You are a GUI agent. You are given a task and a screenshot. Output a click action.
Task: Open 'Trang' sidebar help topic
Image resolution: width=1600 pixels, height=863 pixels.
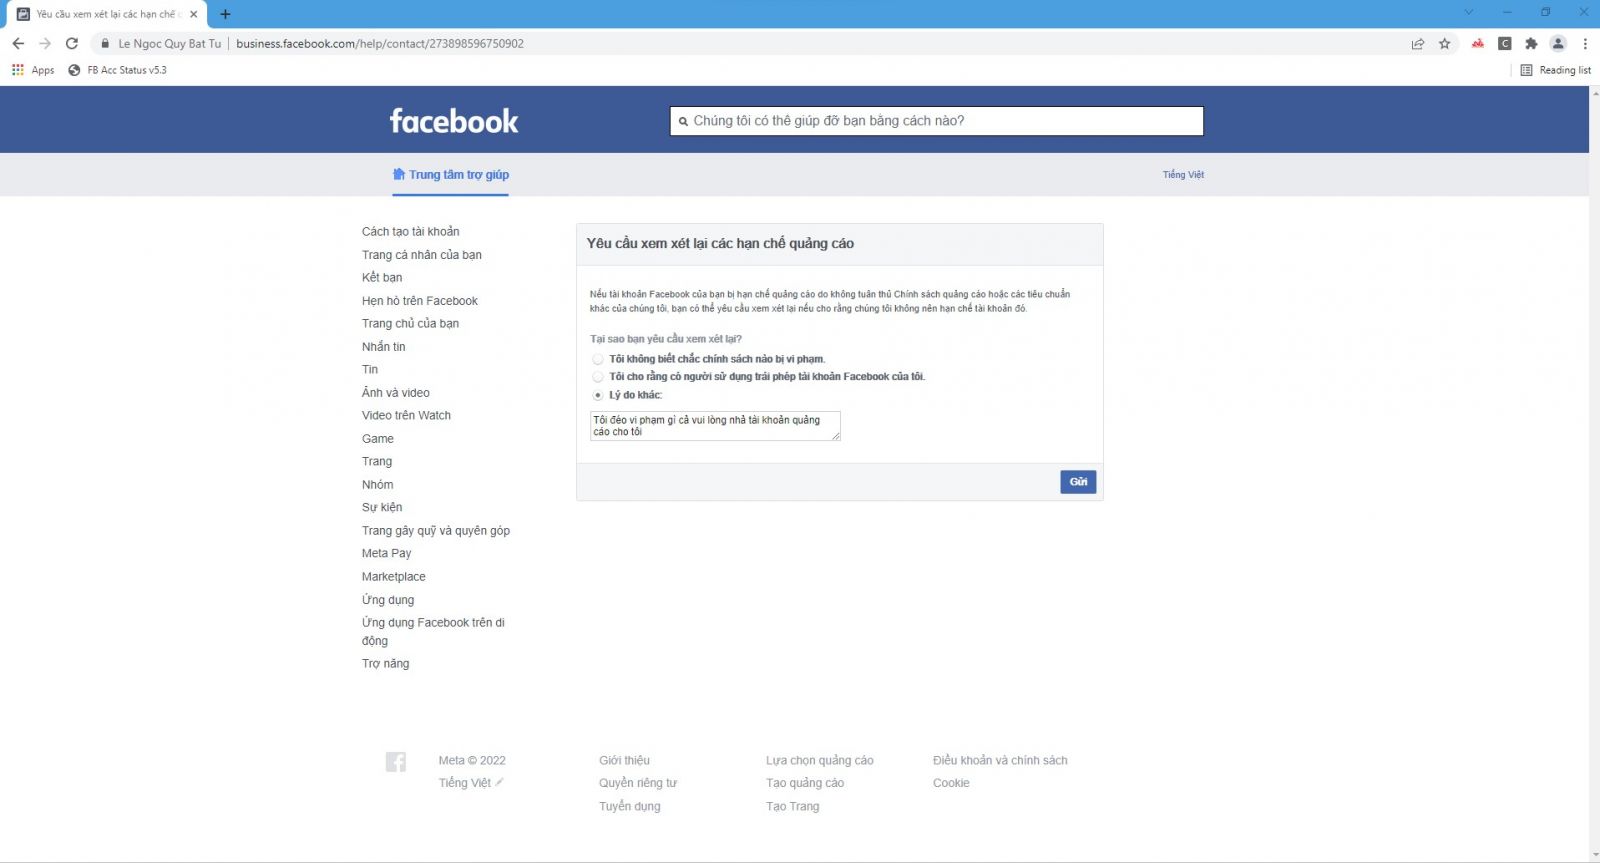point(377,462)
